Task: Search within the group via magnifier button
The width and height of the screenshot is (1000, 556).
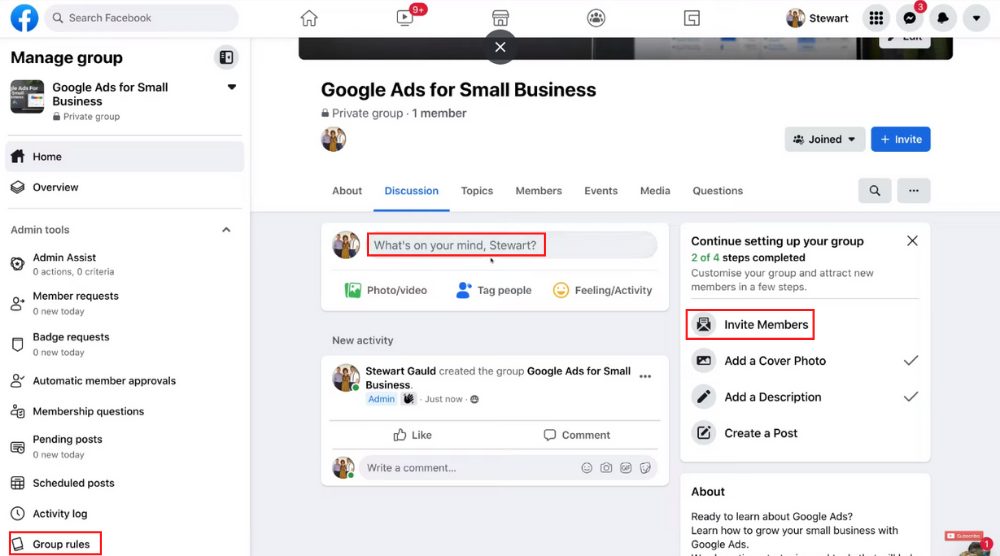Action: pyautogui.click(x=874, y=191)
